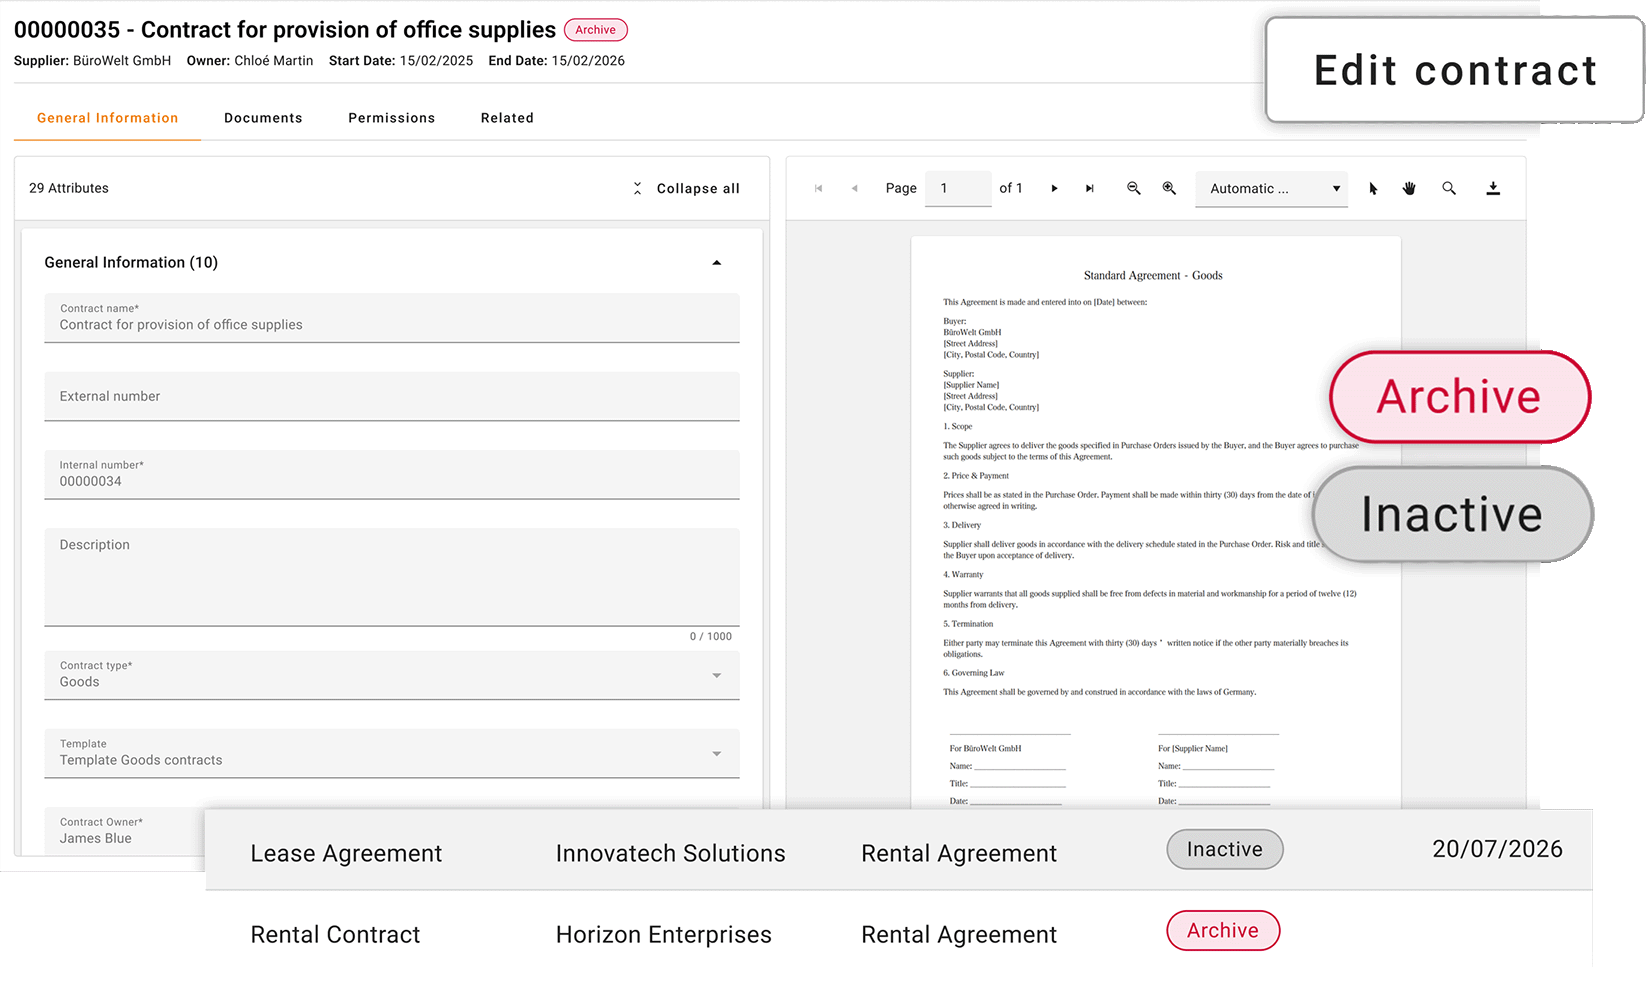Image resolution: width=1647 pixels, height=987 pixels.
Task: Click the Edit contract button
Action: (x=1454, y=71)
